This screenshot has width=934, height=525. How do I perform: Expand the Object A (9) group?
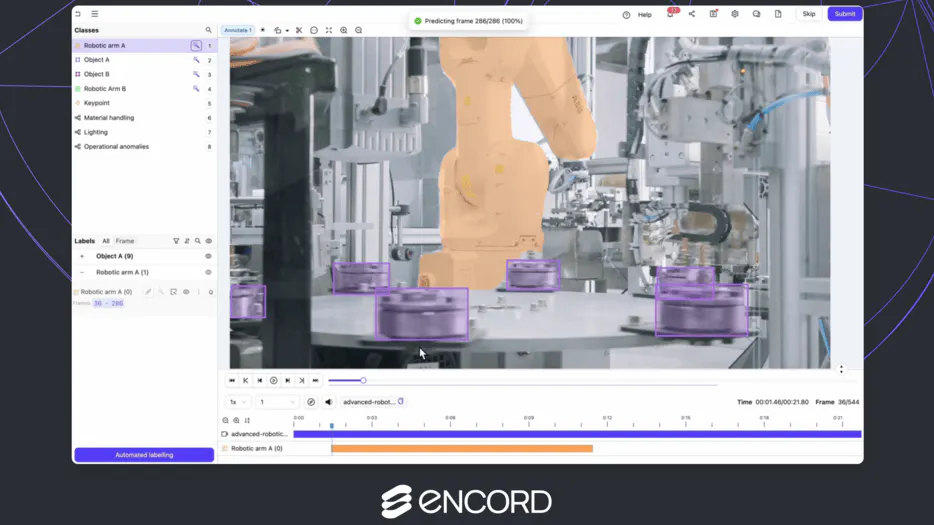[x=82, y=256]
